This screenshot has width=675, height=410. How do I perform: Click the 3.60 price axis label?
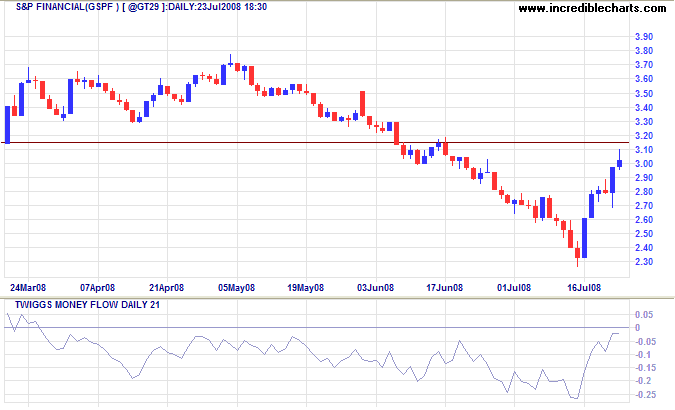pos(644,79)
